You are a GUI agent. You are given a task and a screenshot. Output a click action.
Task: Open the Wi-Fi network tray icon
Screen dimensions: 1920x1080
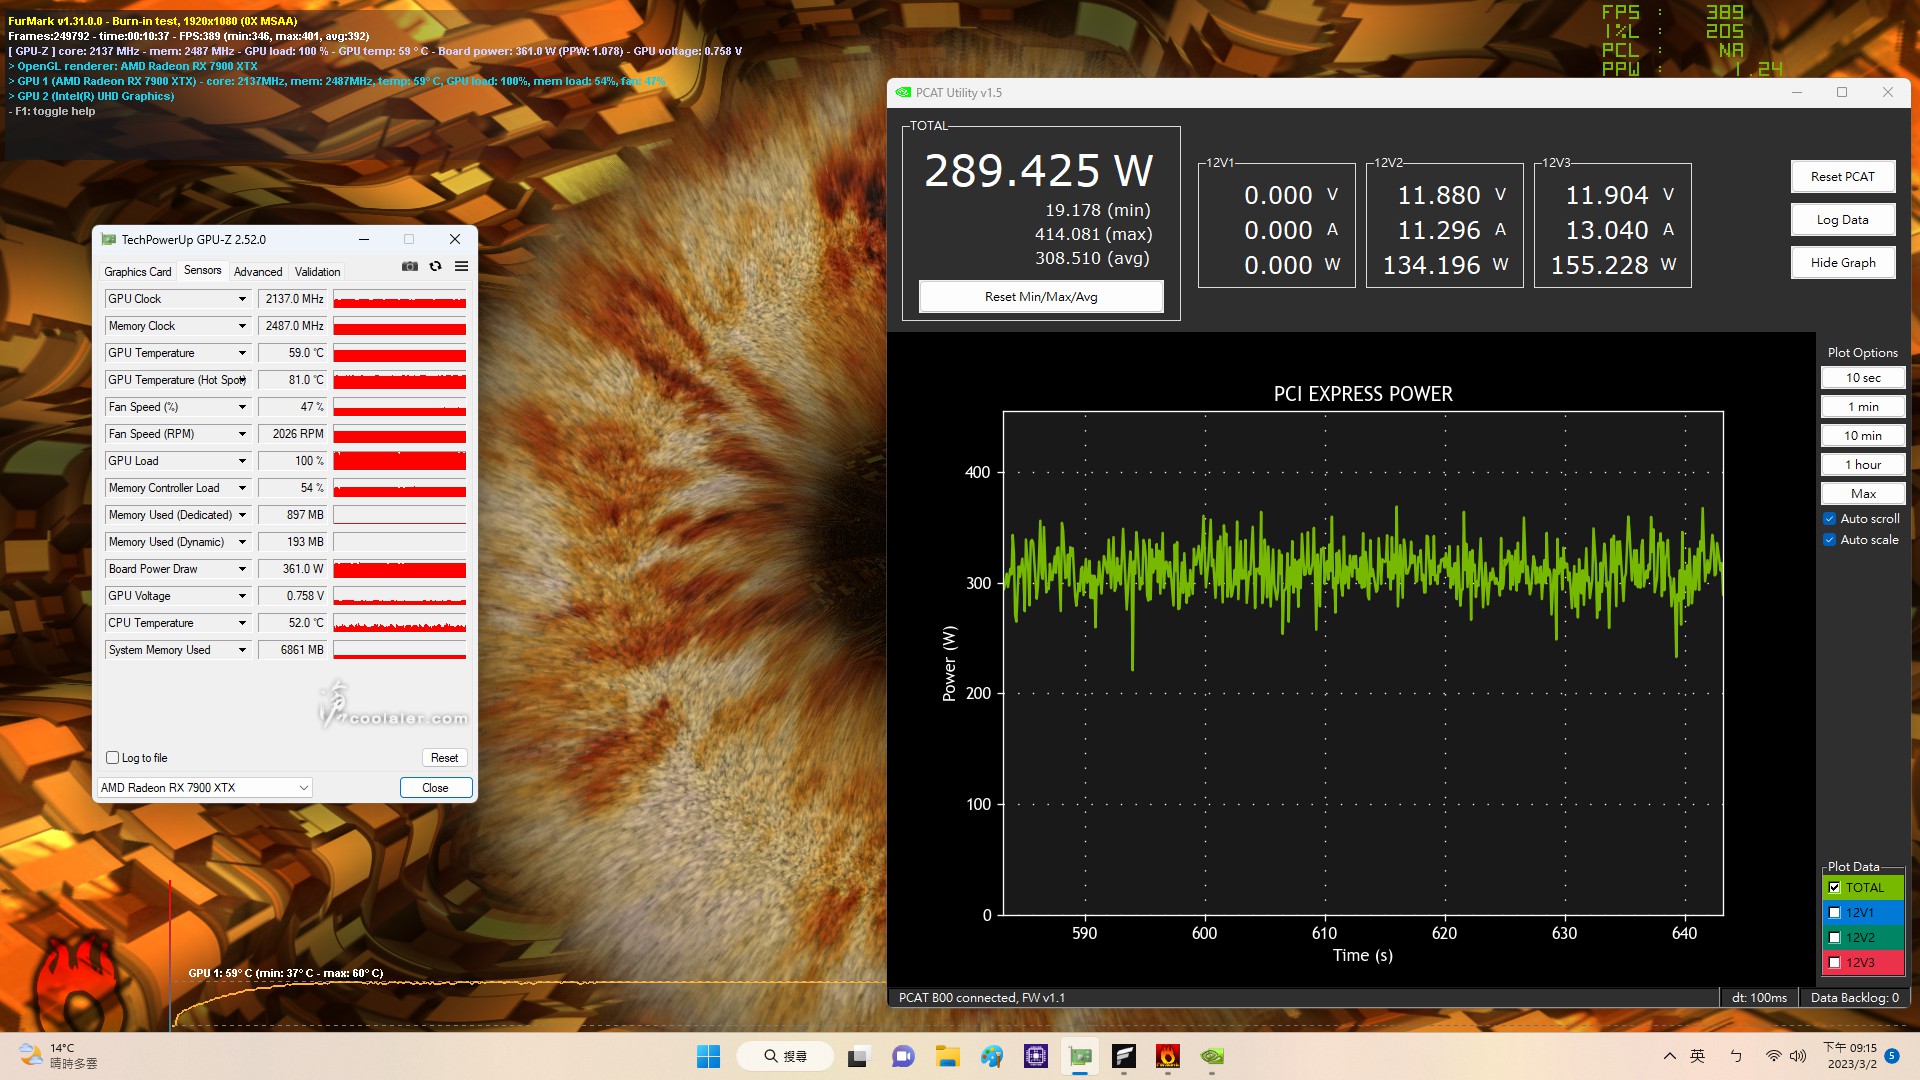[1773, 1056]
